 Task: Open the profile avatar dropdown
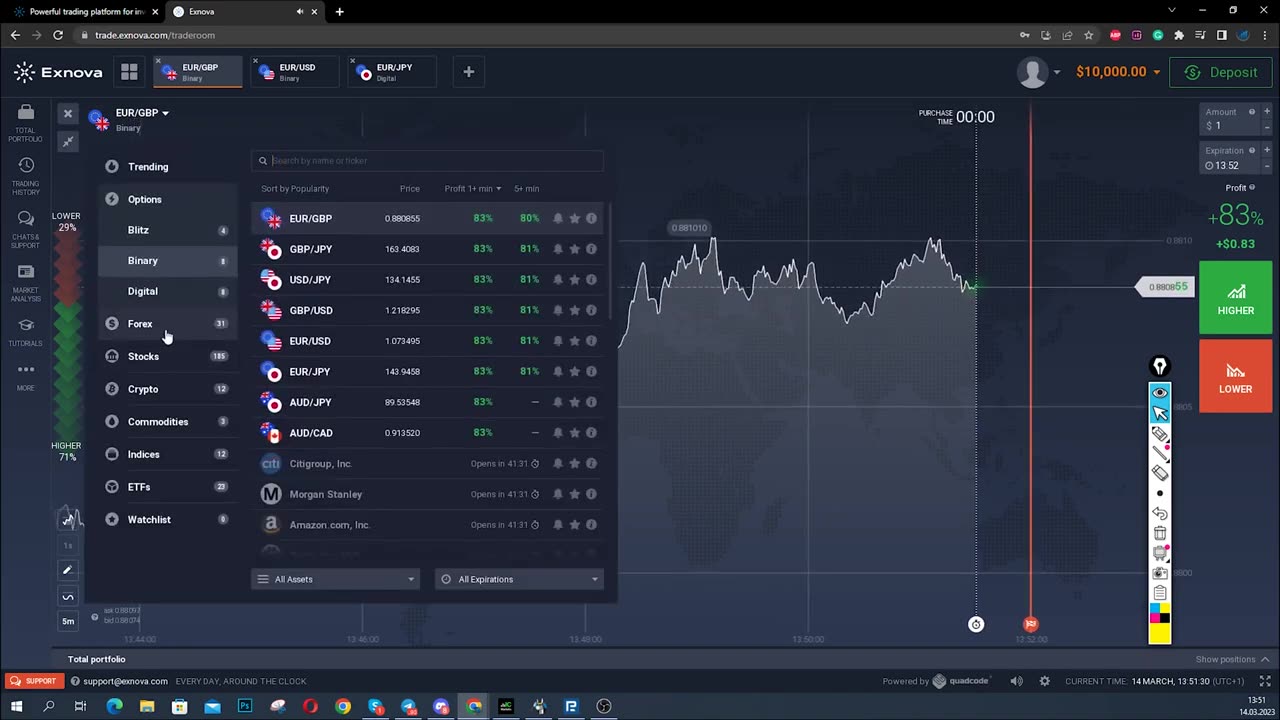pos(1038,72)
